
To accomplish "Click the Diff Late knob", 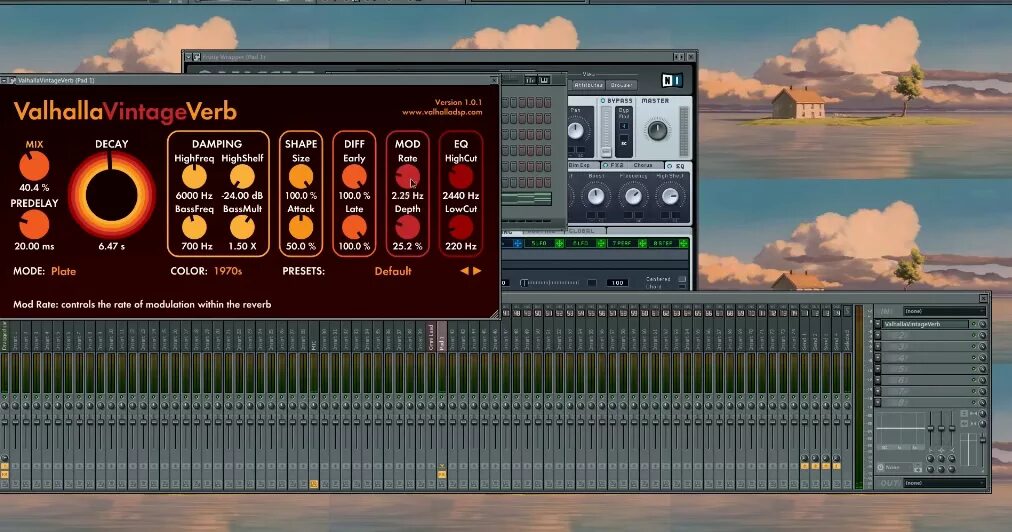I will pos(354,227).
